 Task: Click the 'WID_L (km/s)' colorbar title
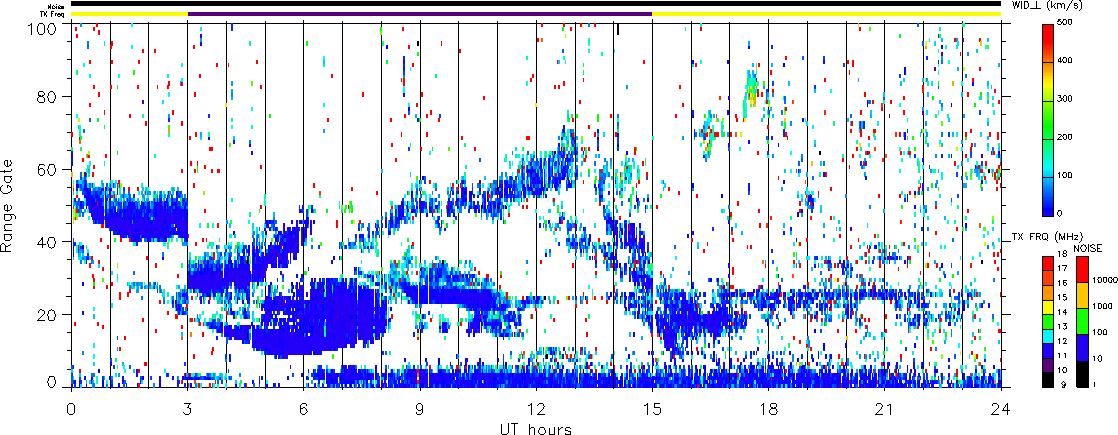click(x=1061, y=6)
